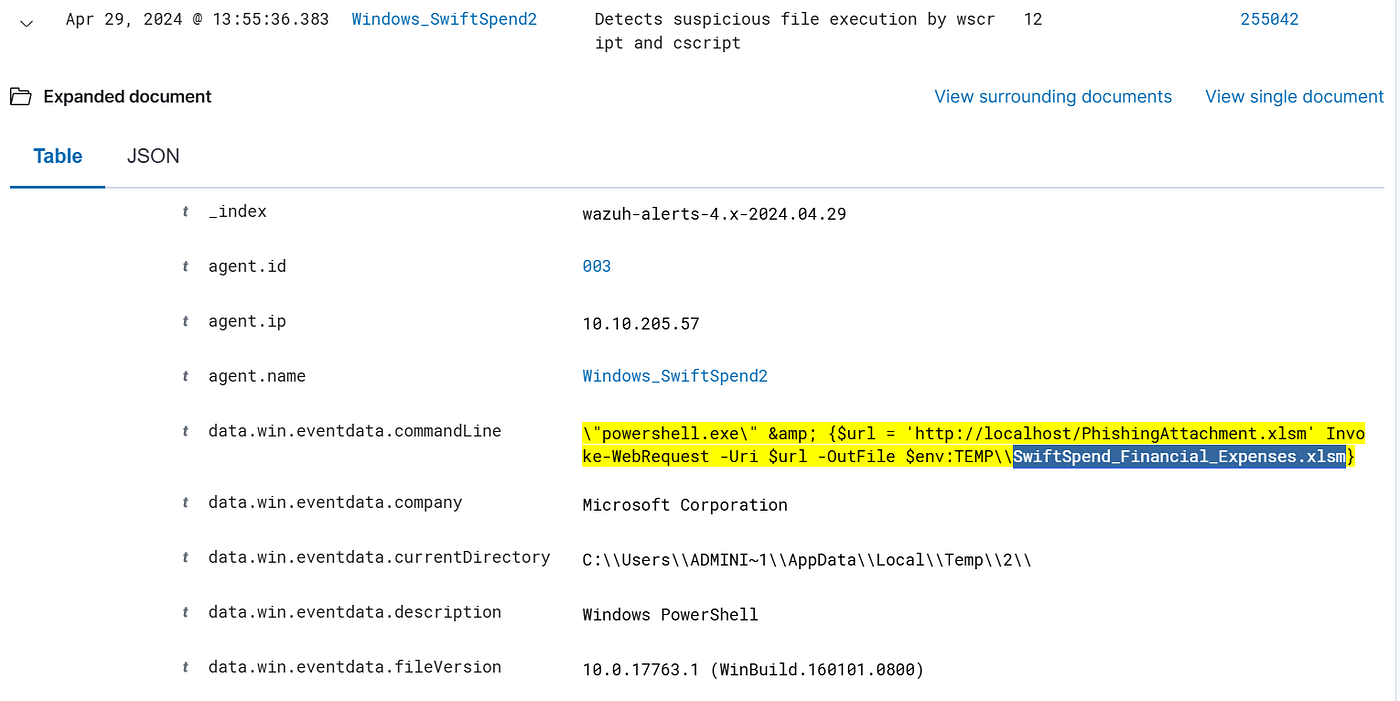Click the Expanded document folder icon
1400x701 pixels.
tap(20, 97)
